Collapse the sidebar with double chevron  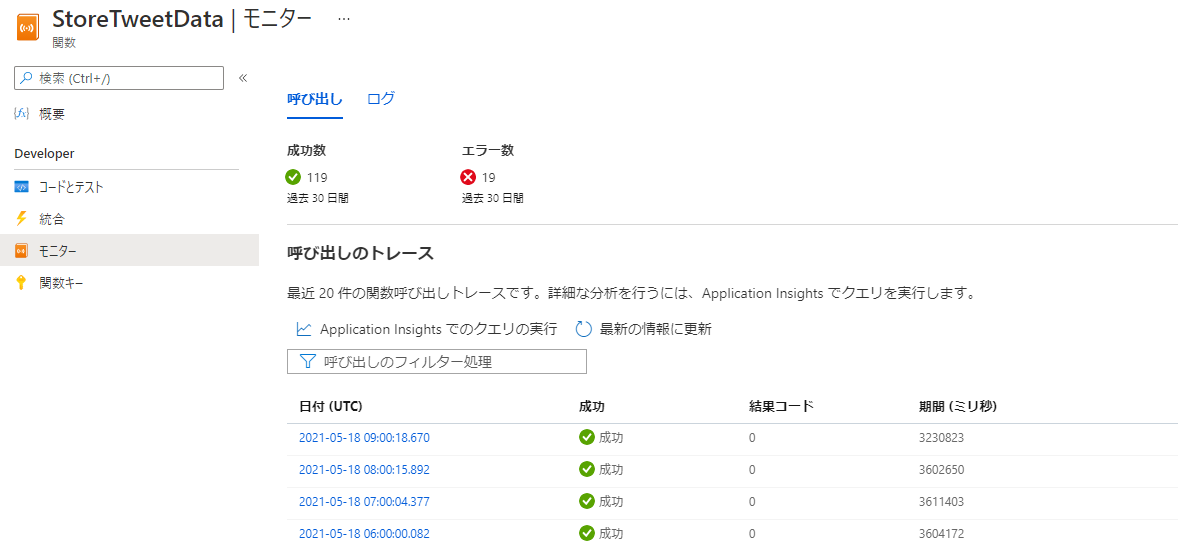243,78
